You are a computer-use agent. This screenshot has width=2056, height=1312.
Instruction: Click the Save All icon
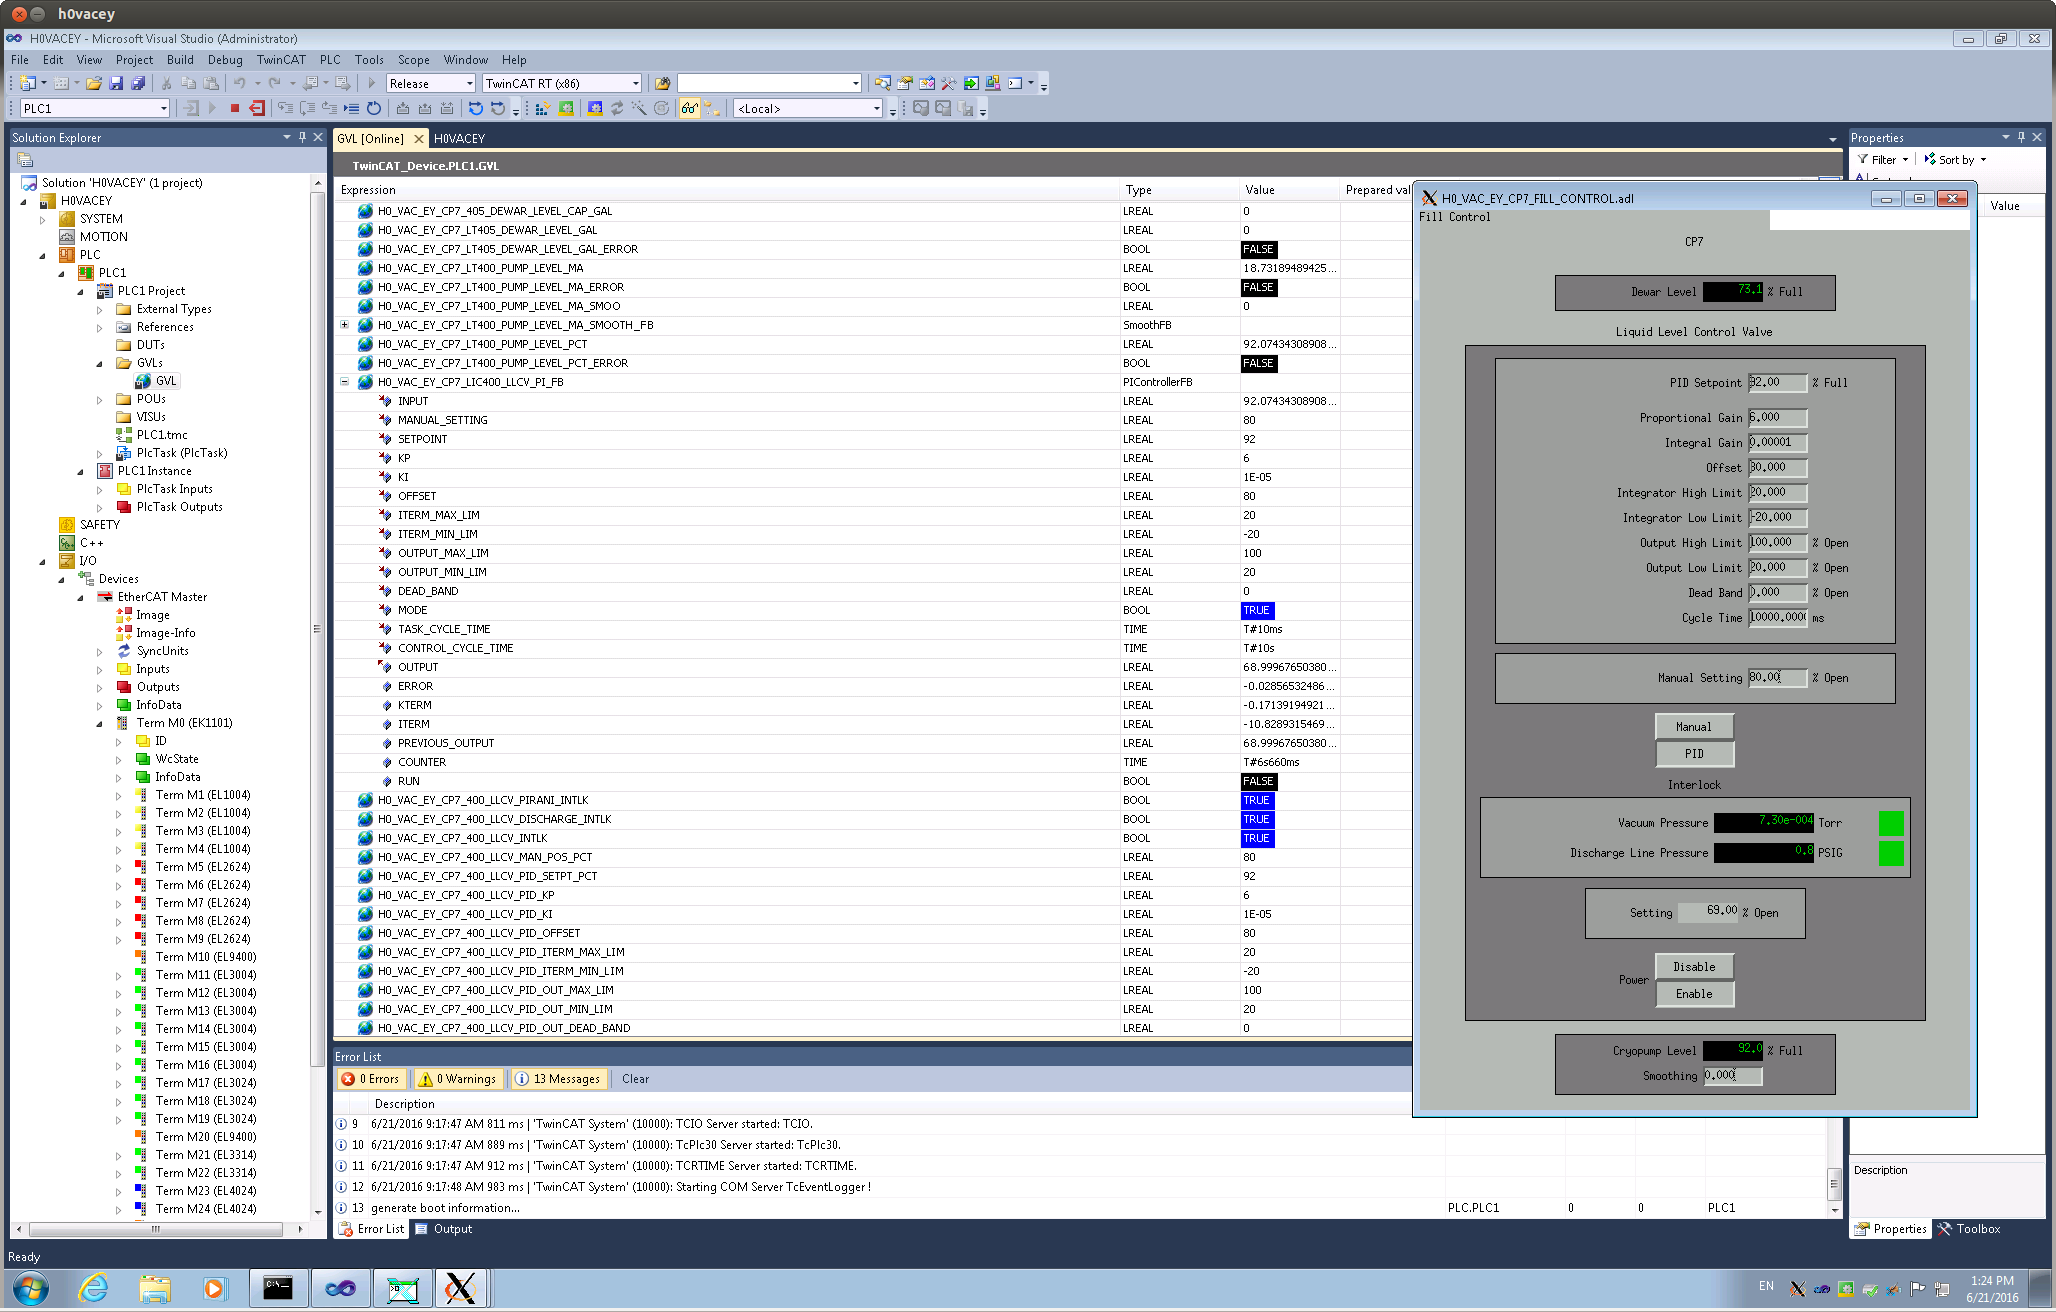click(138, 83)
